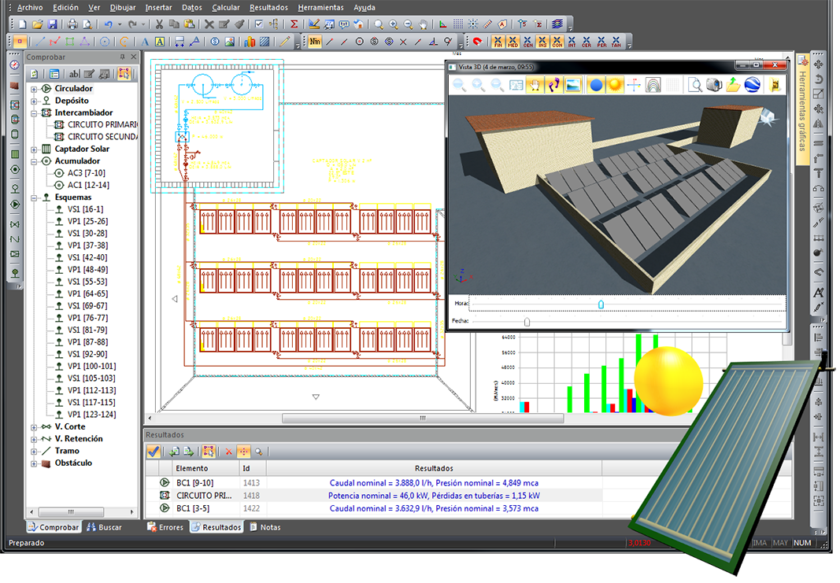The image size is (840, 583).
Task: Expand the Intercambiador node in Comprobar panel
Action: [x=32, y=112]
